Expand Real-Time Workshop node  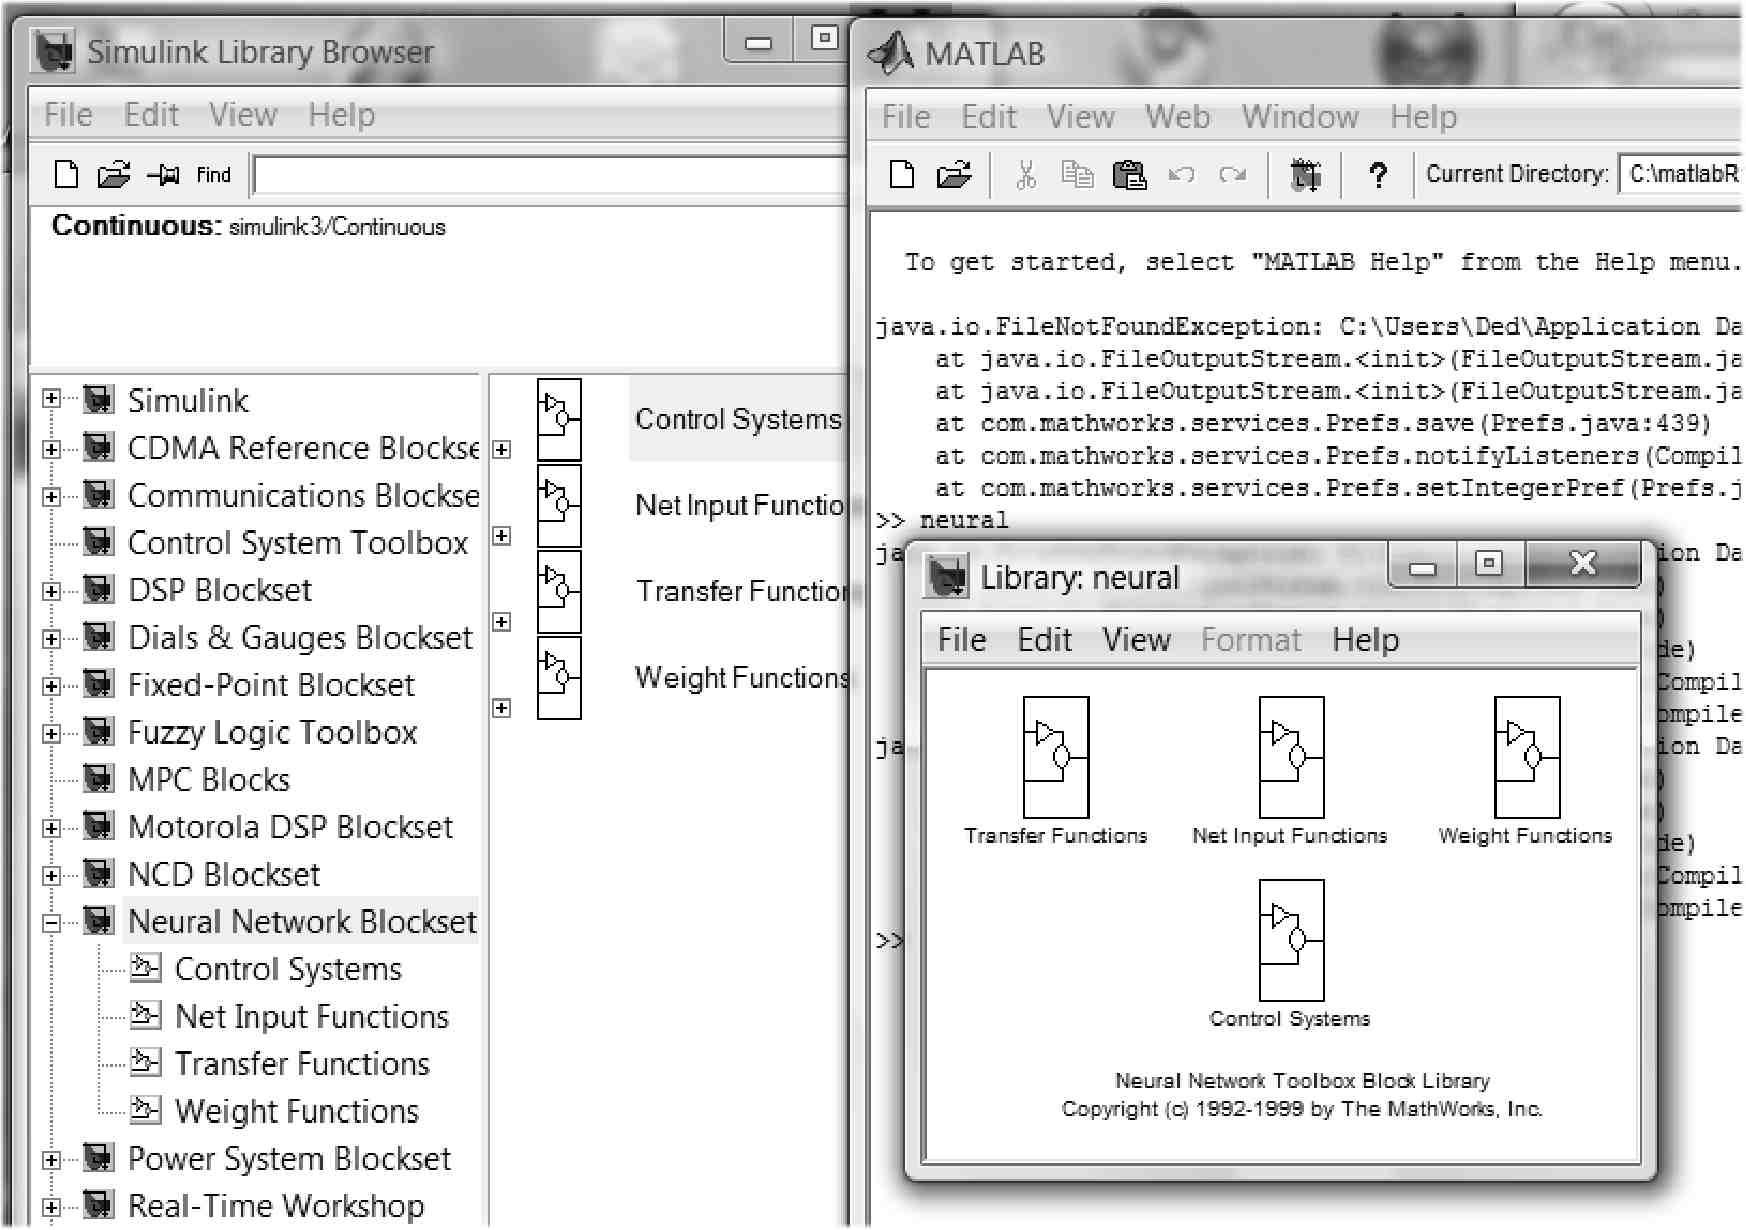(x=52, y=1207)
